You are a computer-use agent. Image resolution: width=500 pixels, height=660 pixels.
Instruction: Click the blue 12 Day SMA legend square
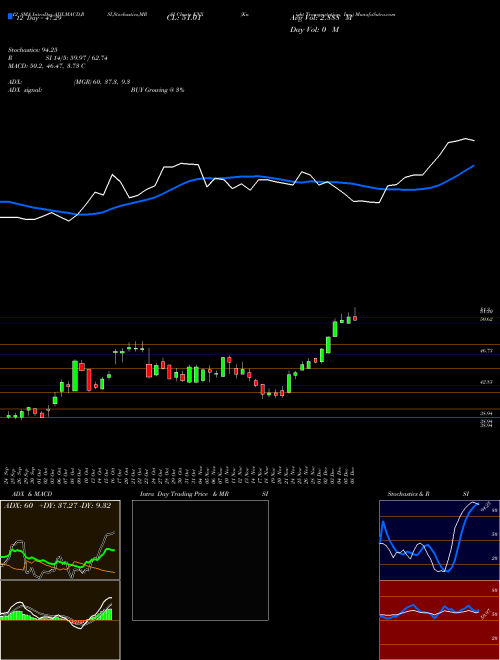click(10, 16)
